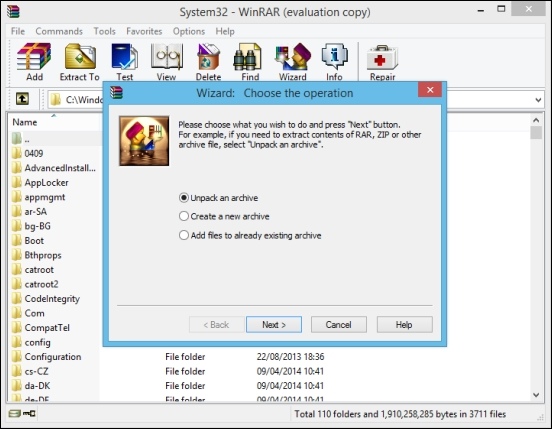Click the Repair toolbar icon
This screenshot has width=552, height=429.
coord(382,62)
